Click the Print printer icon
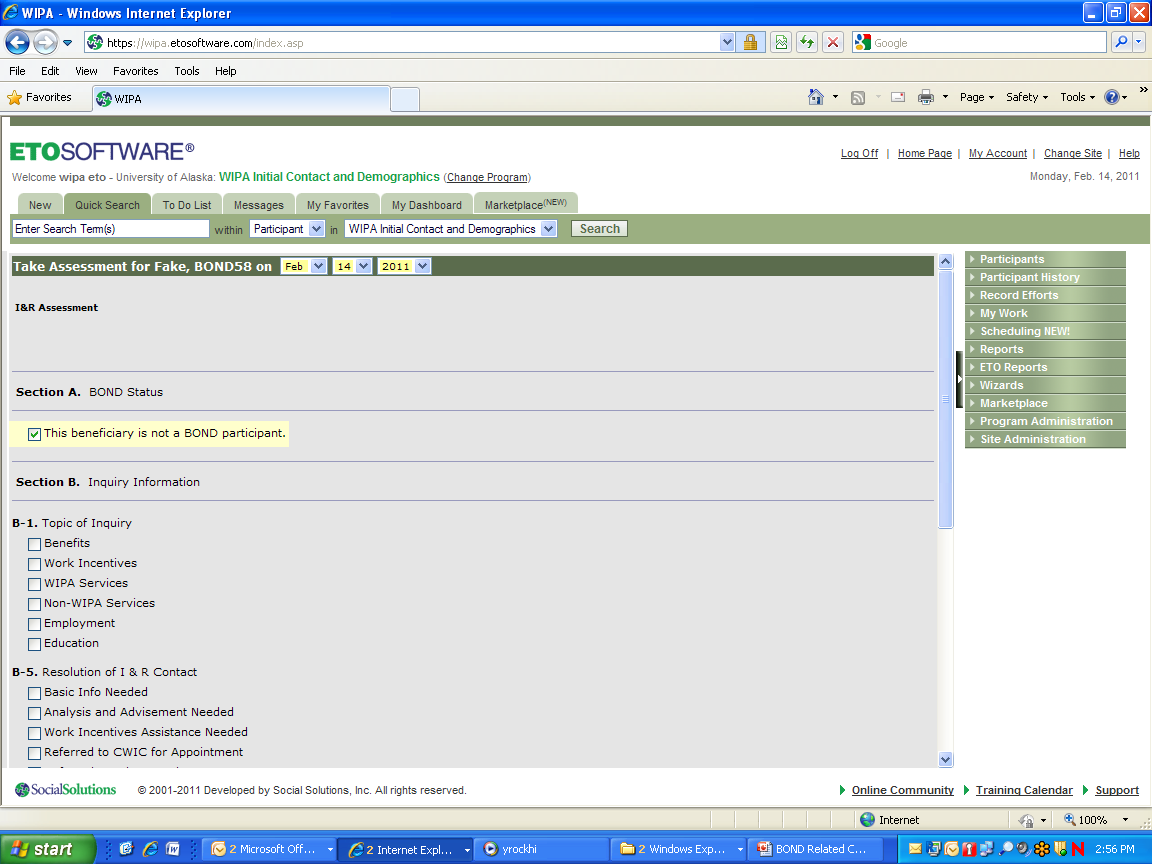Screen dimensions: 1152x864 point(926,97)
